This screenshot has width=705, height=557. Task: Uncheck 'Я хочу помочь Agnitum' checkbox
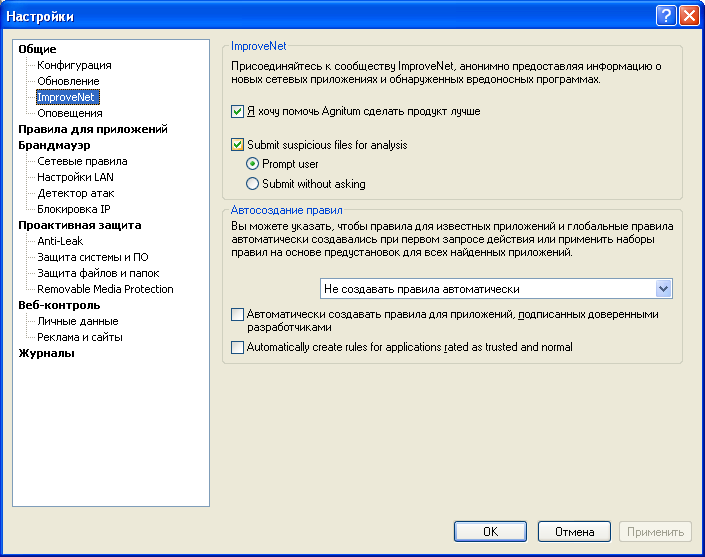(x=237, y=111)
